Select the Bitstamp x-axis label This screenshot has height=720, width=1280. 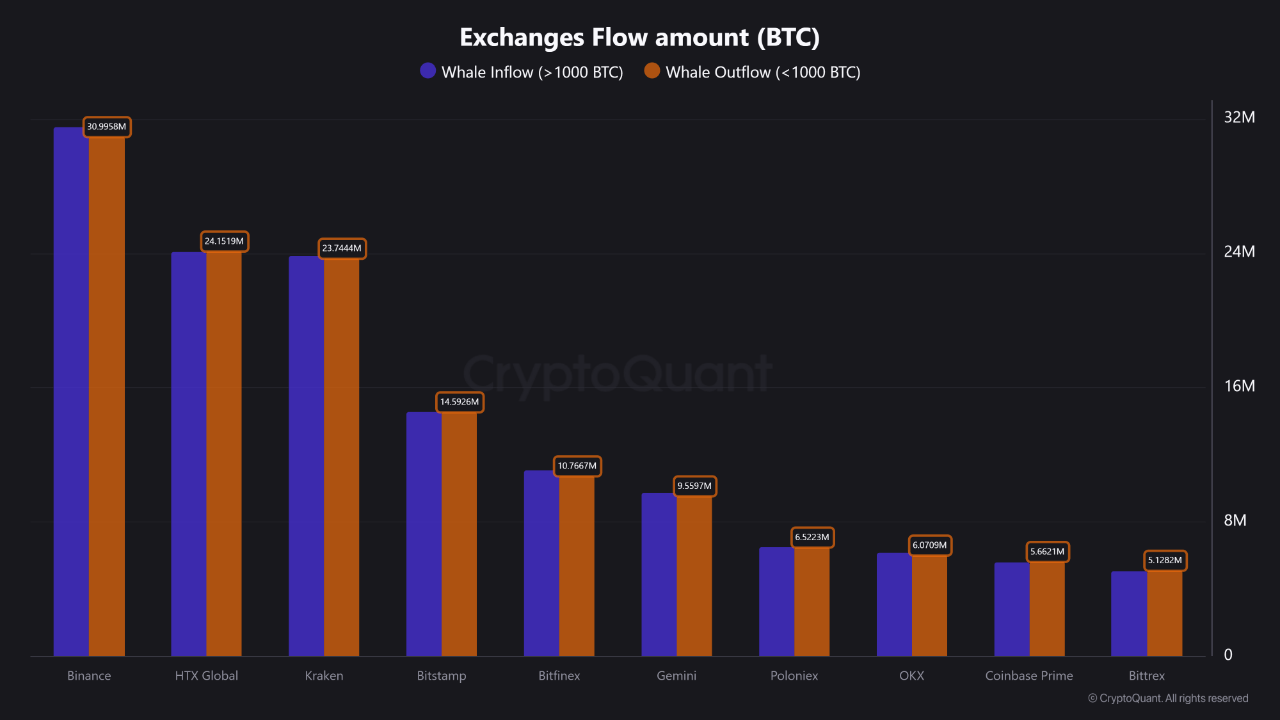click(441, 676)
